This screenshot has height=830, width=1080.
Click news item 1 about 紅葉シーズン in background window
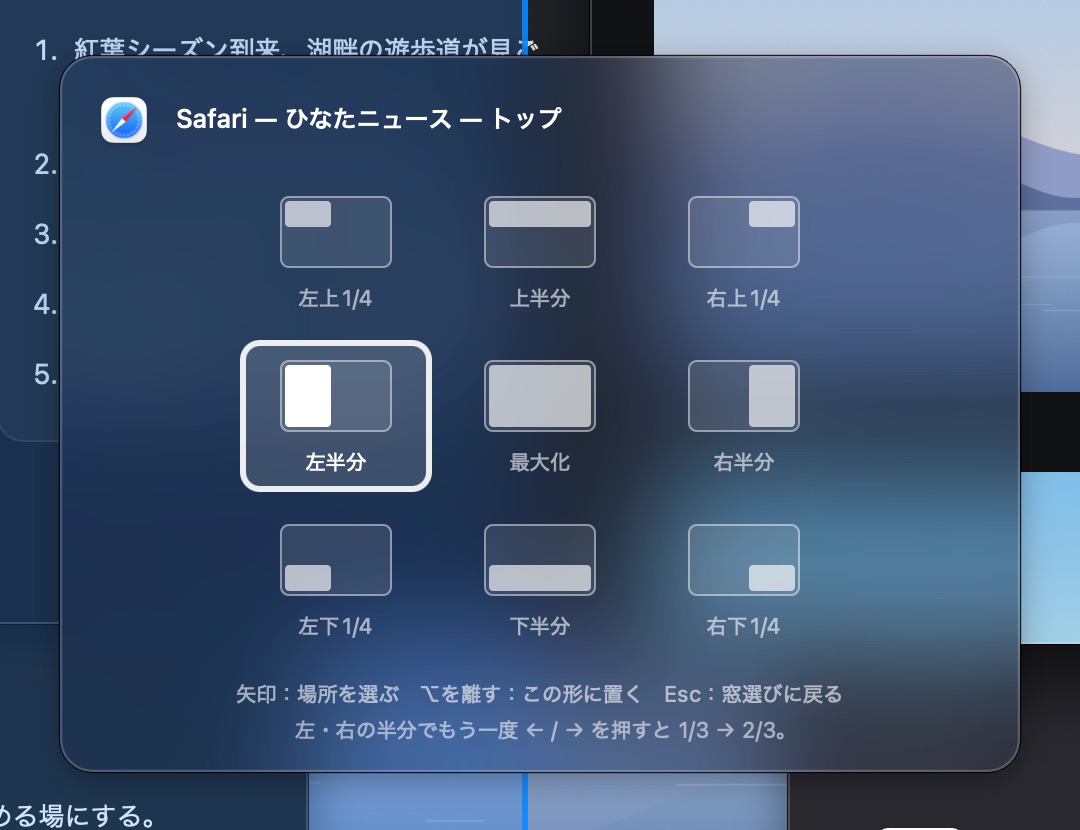pos(286,48)
